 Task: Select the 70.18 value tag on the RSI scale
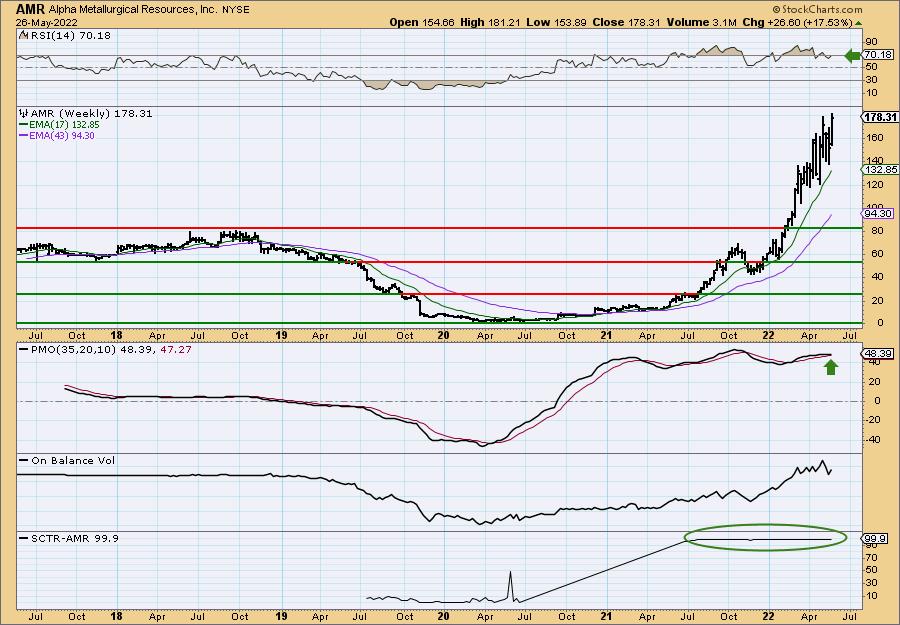tap(878, 55)
